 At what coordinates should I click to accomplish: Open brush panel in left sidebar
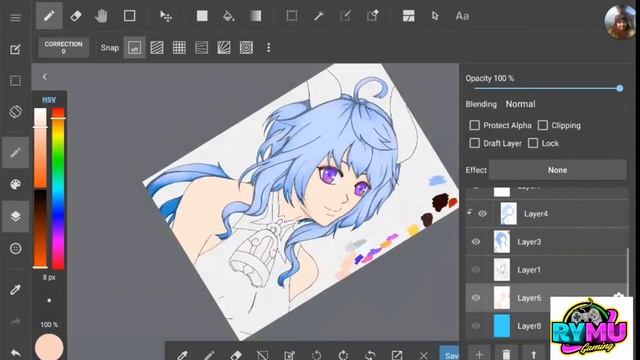pos(16,153)
